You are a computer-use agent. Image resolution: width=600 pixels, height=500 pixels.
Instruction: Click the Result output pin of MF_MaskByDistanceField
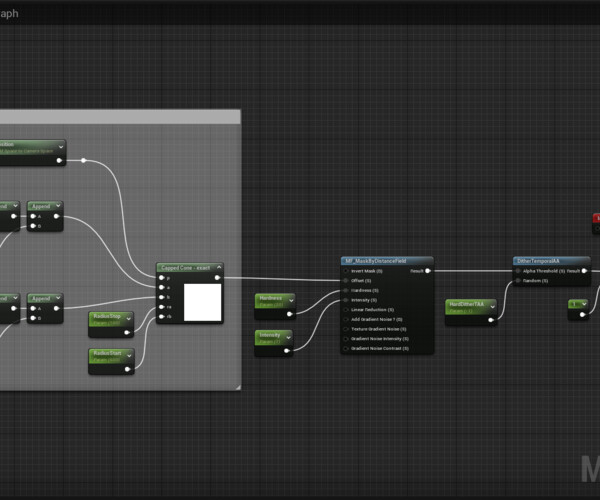(x=428, y=270)
